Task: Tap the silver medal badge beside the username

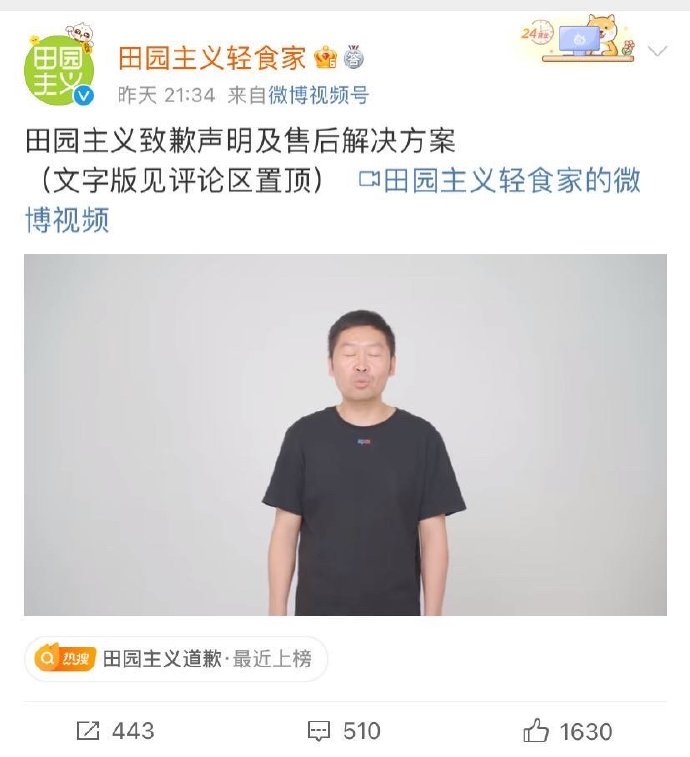Action: coord(354,57)
